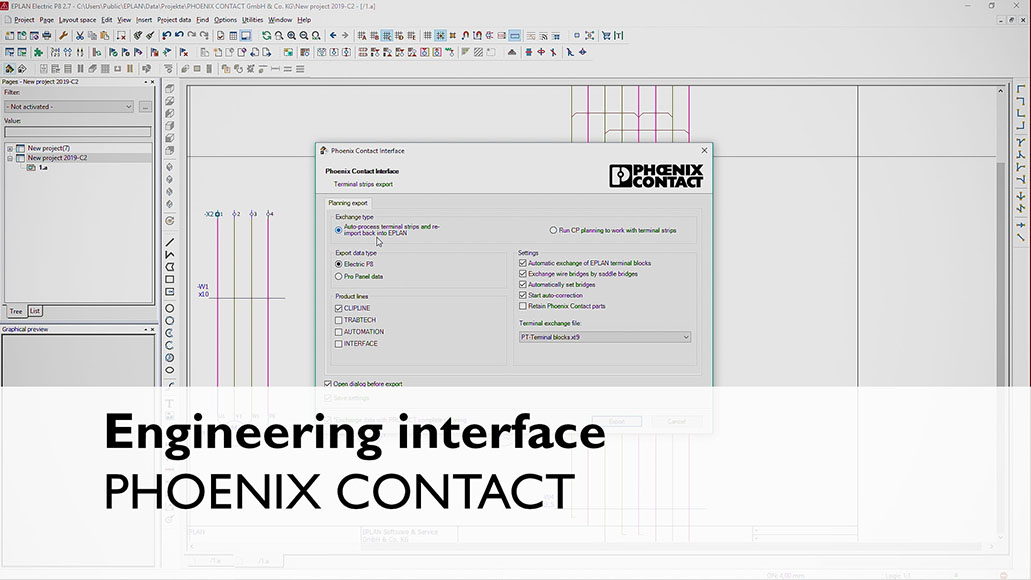The image size is (1031, 580).
Task: Select Run CP planning radio button
Action: pos(553,230)
